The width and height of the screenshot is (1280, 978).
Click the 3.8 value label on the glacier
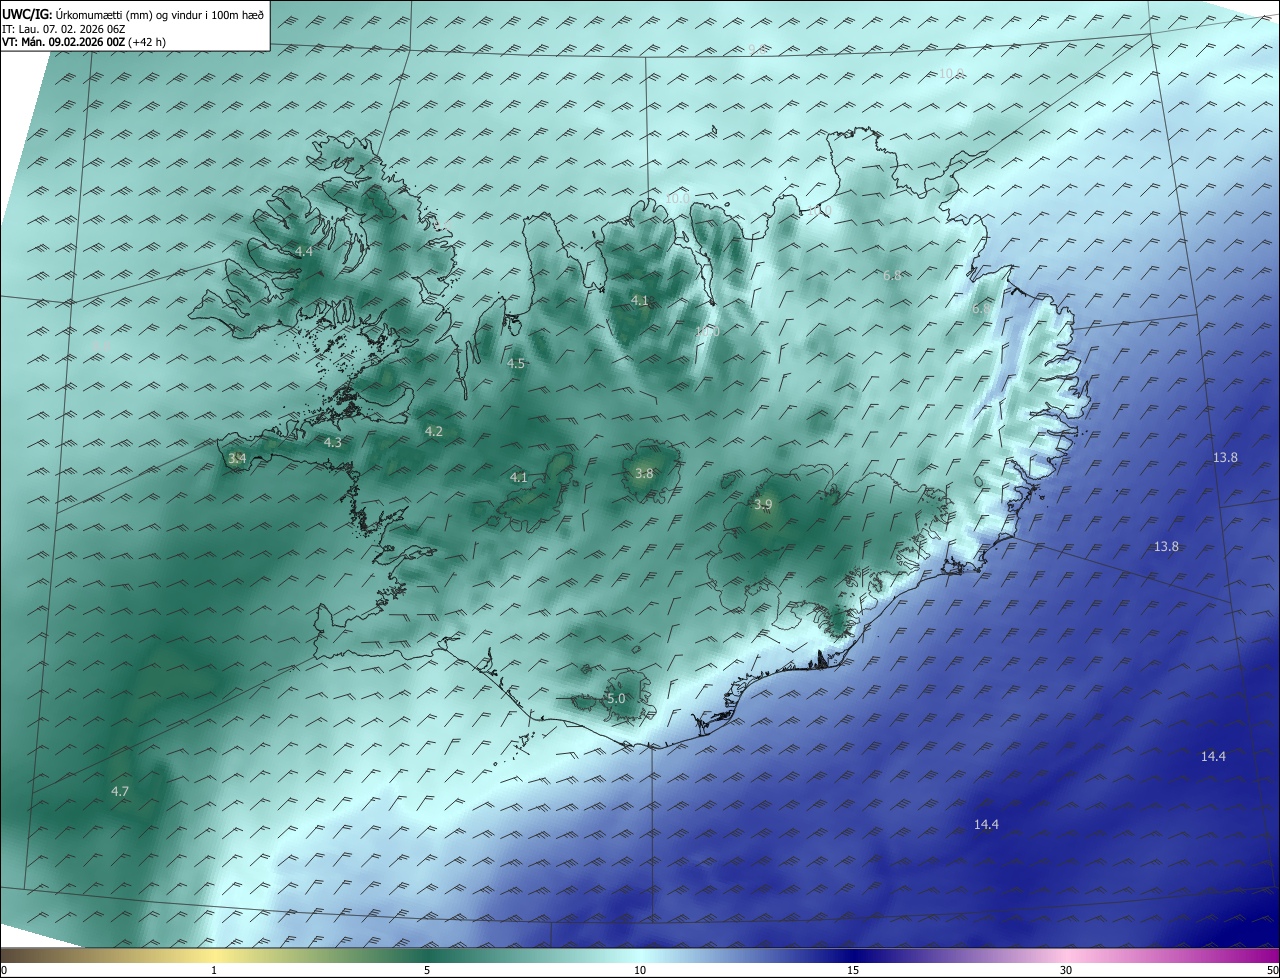coord(644,474)
